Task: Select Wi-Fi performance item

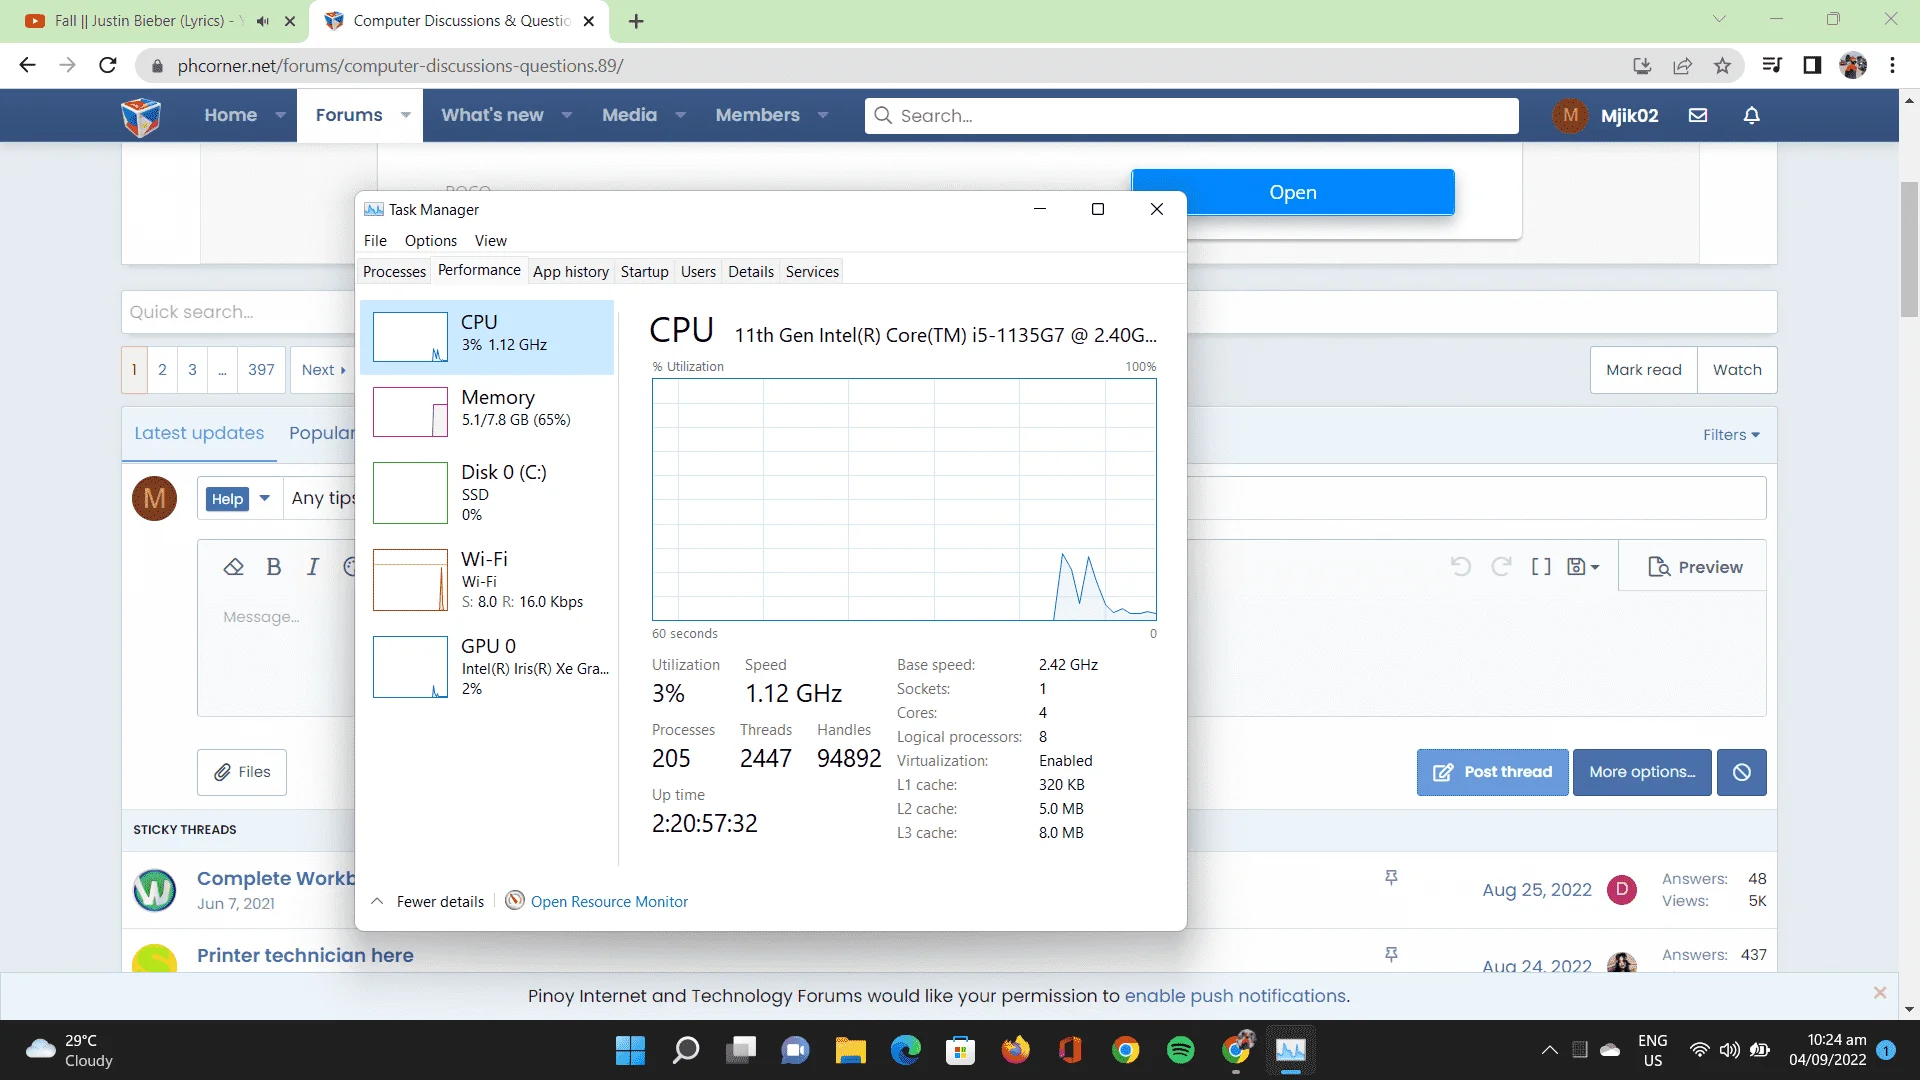Action: click(487, 580)
